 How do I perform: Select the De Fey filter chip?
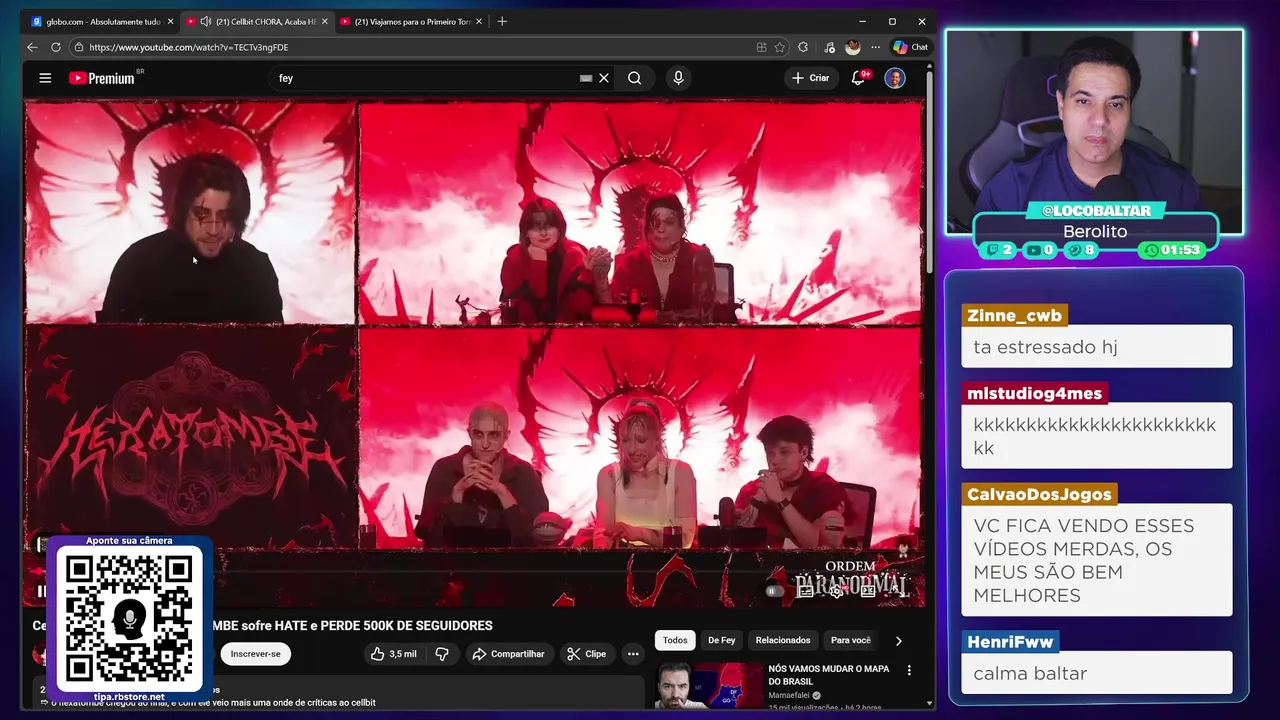click(721, 640)
